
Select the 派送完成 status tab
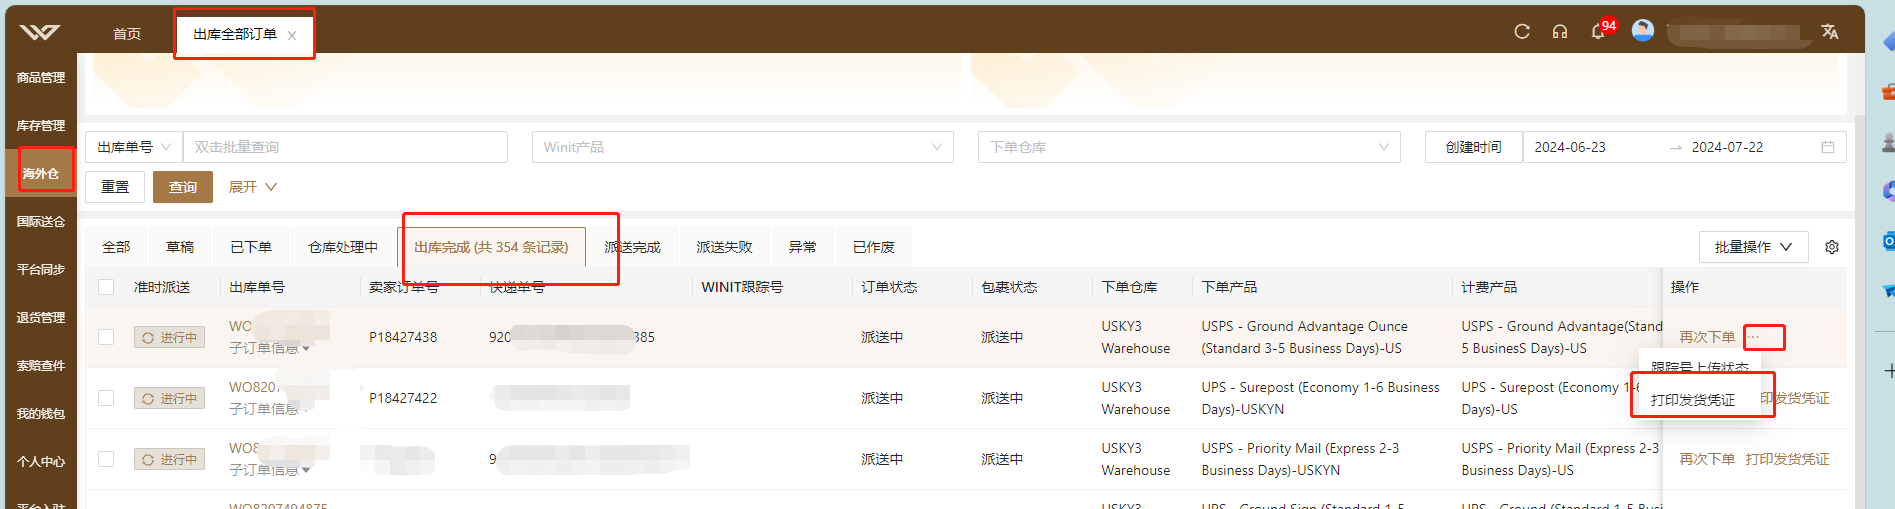click(632, 247)
